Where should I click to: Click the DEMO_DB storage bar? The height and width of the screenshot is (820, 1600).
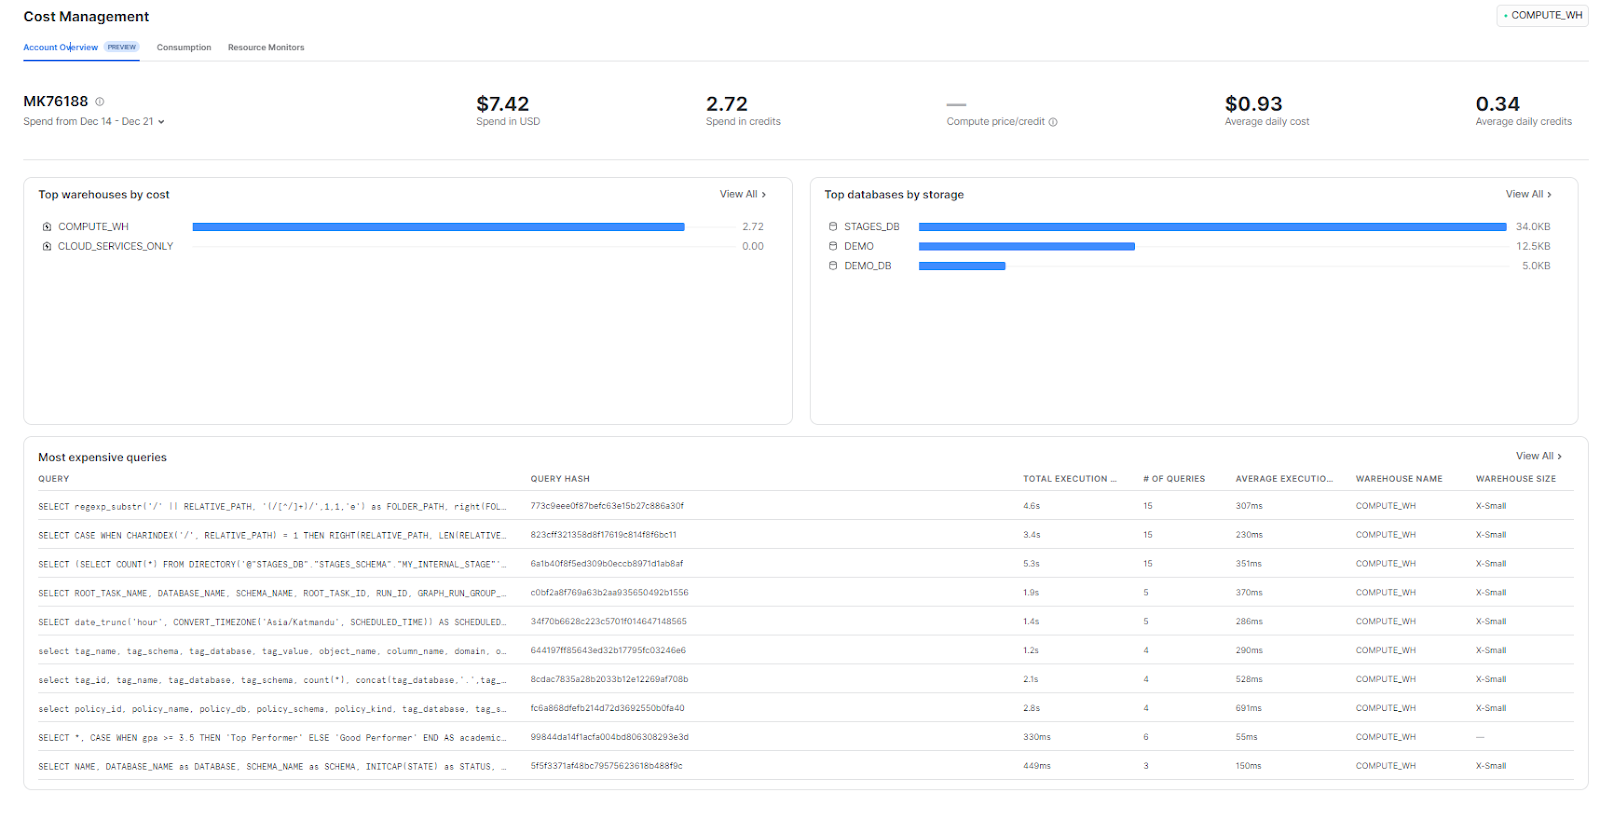click(x=962, y=266)
